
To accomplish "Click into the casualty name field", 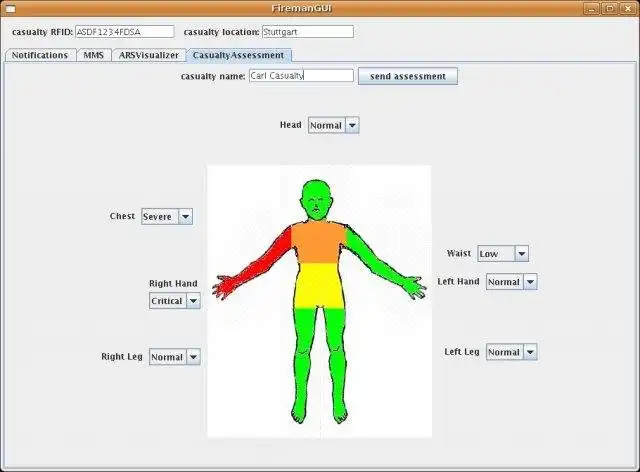I will pyautogui.click(x=301, y=76).
